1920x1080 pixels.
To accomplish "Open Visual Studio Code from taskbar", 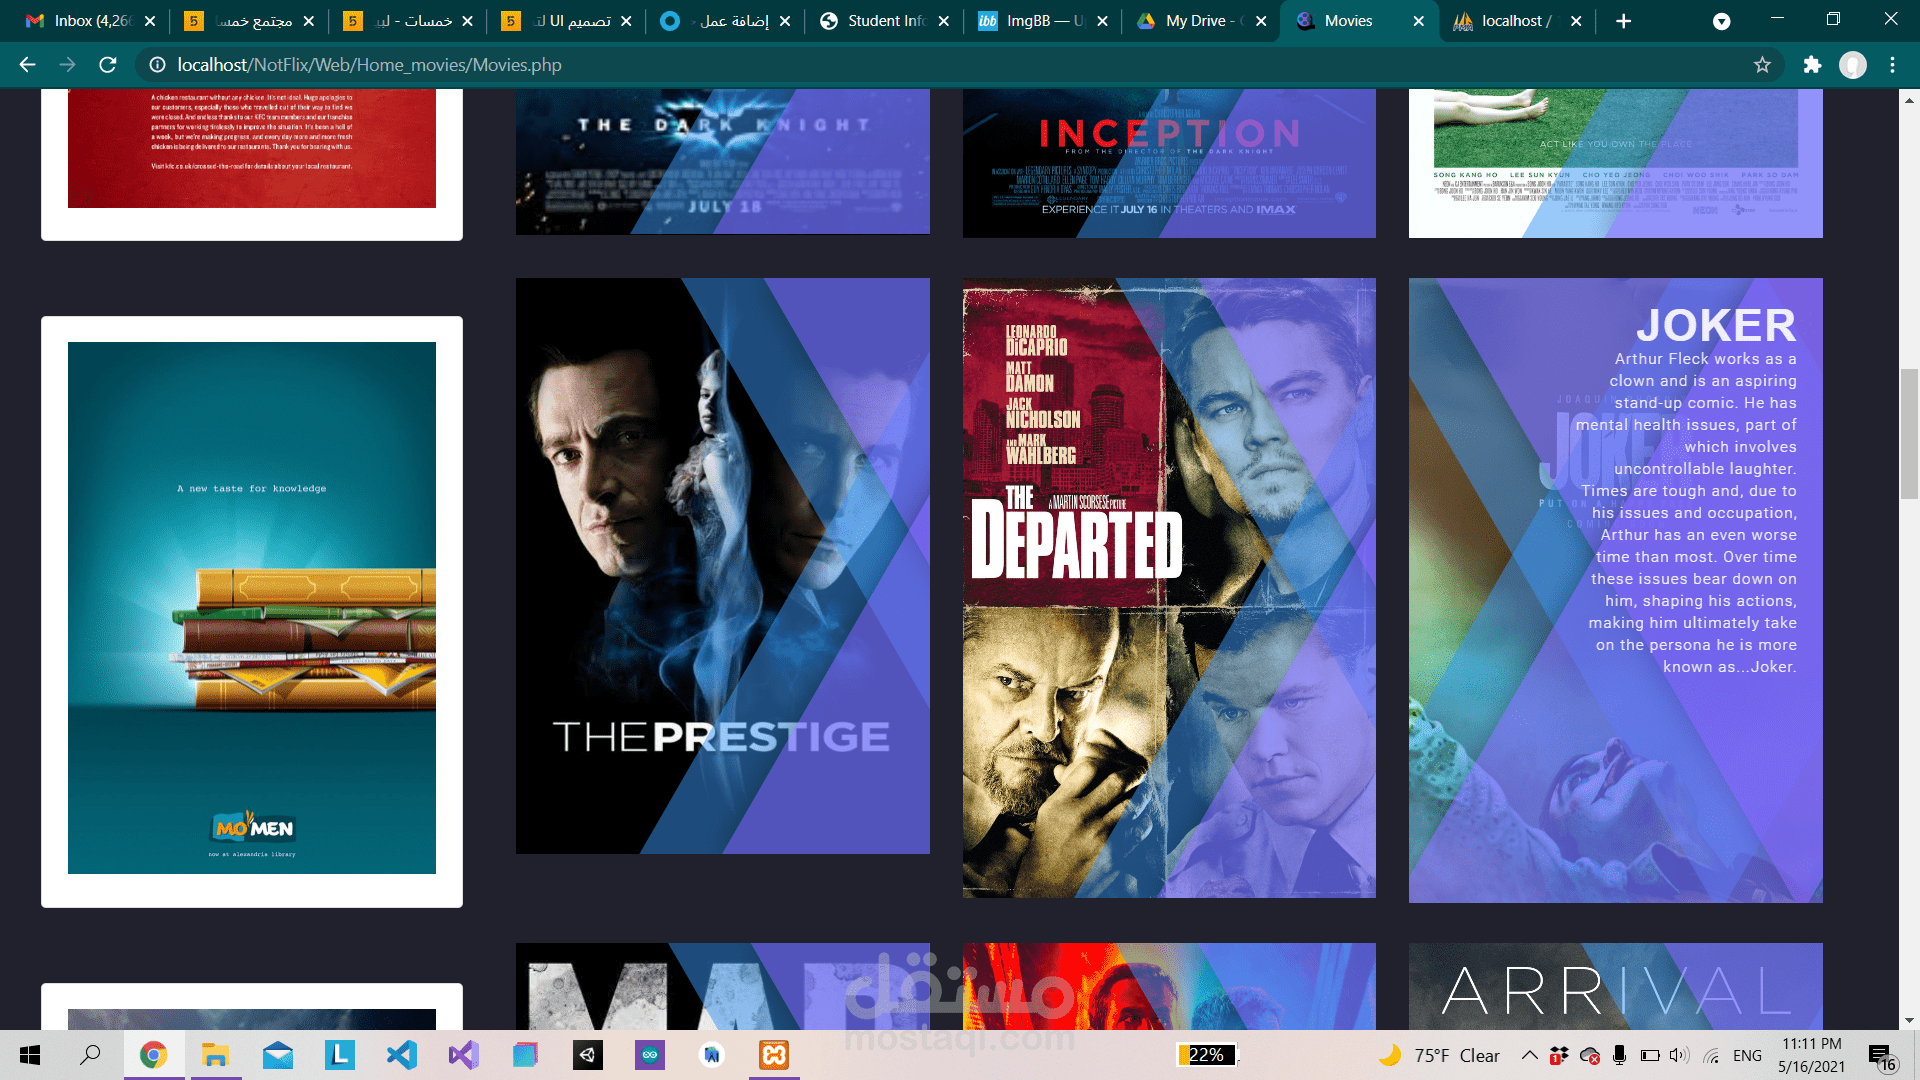I will point(401,1055).
